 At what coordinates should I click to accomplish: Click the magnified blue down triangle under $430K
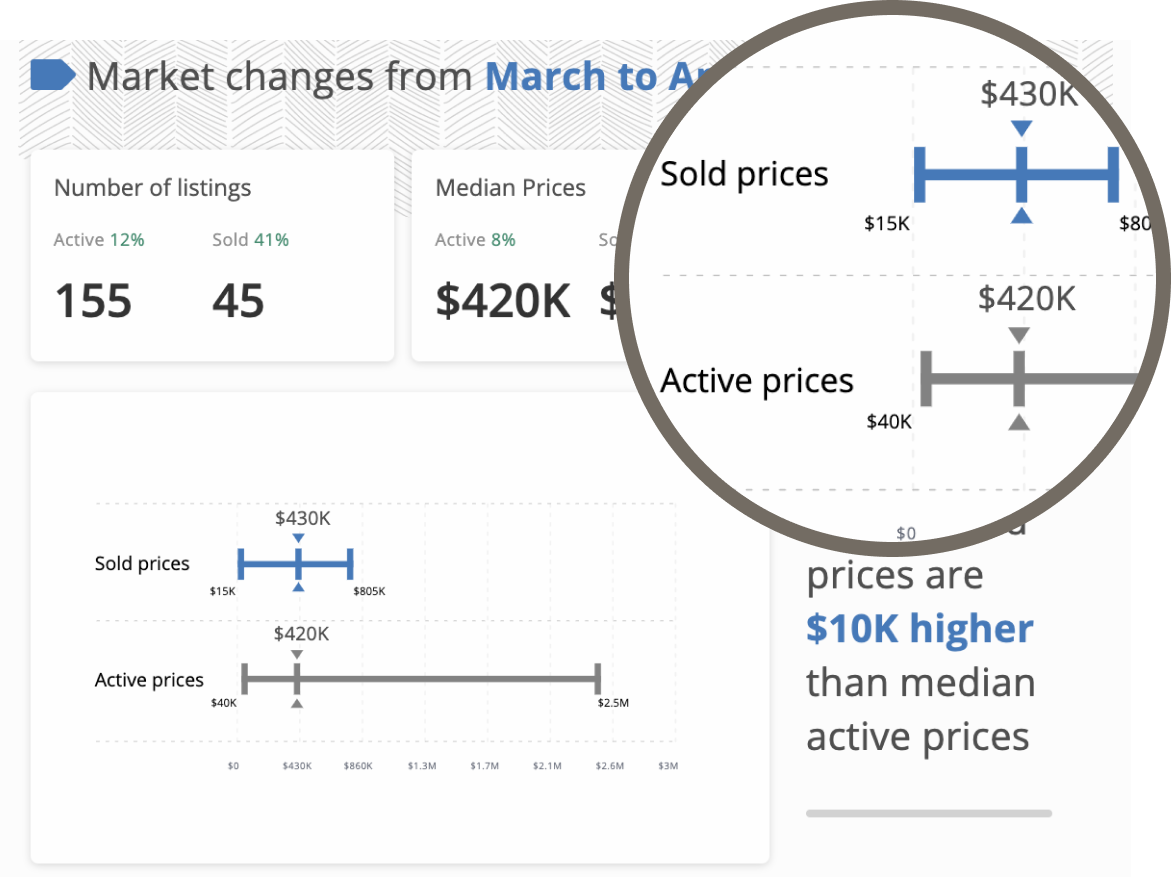click(1020, 129)
